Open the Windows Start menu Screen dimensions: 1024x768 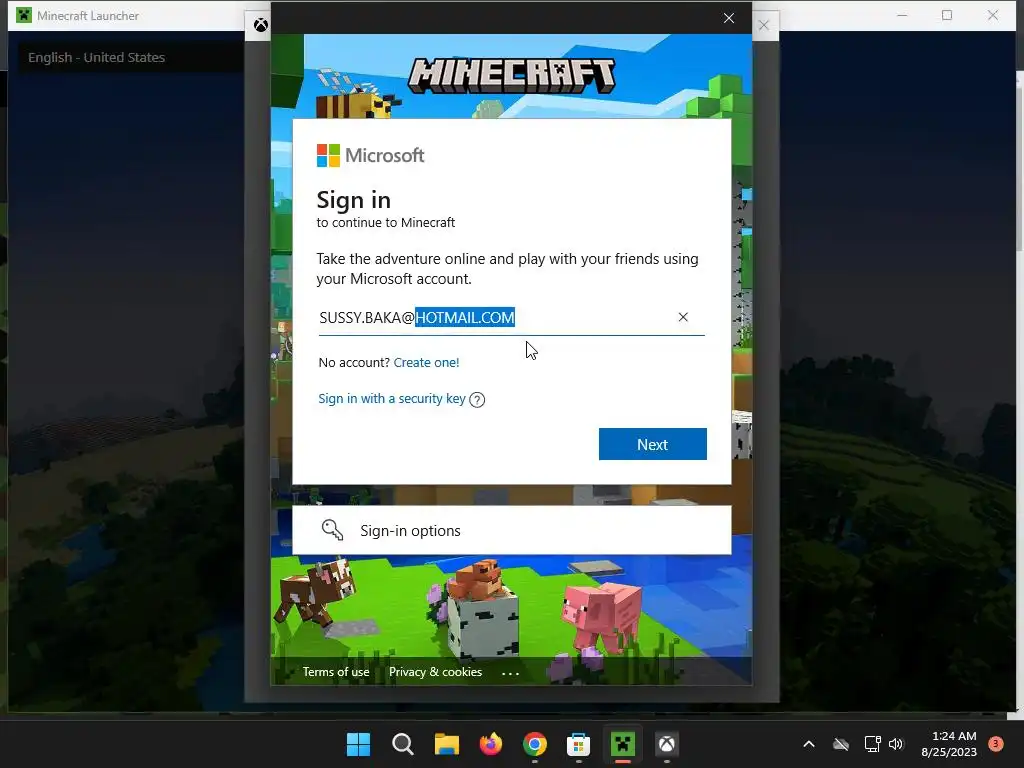pyautogui.click(x=359, y=744)
